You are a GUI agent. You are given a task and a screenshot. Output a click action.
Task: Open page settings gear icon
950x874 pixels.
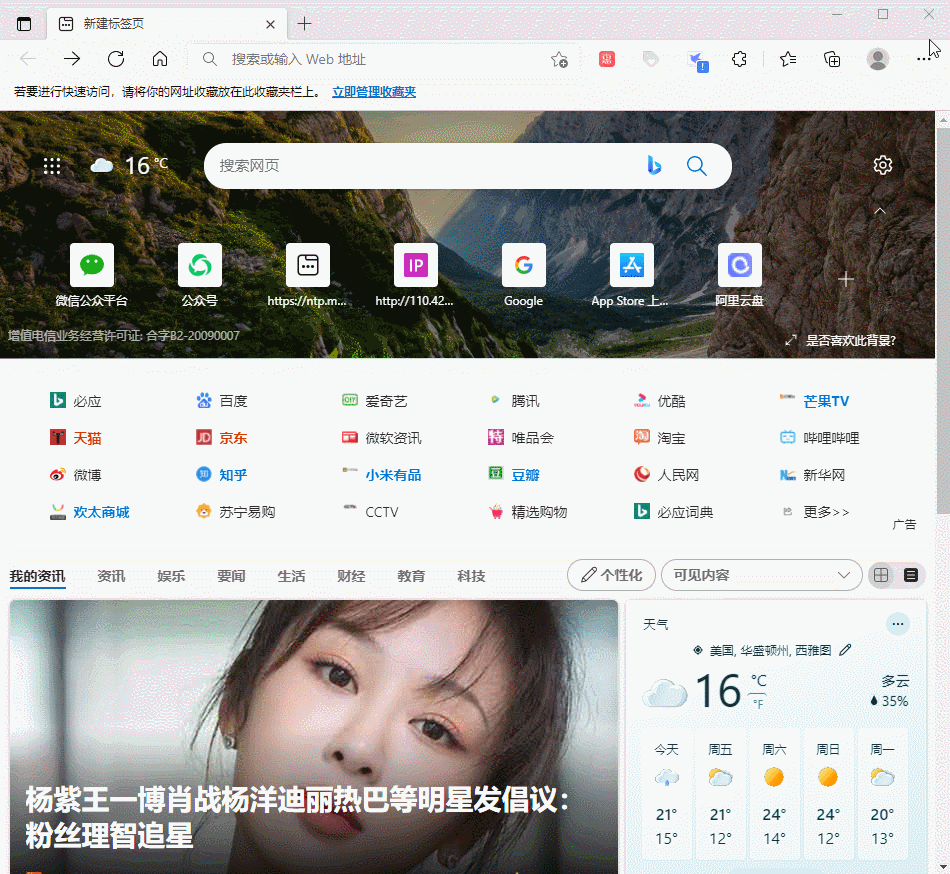point(882,165)
